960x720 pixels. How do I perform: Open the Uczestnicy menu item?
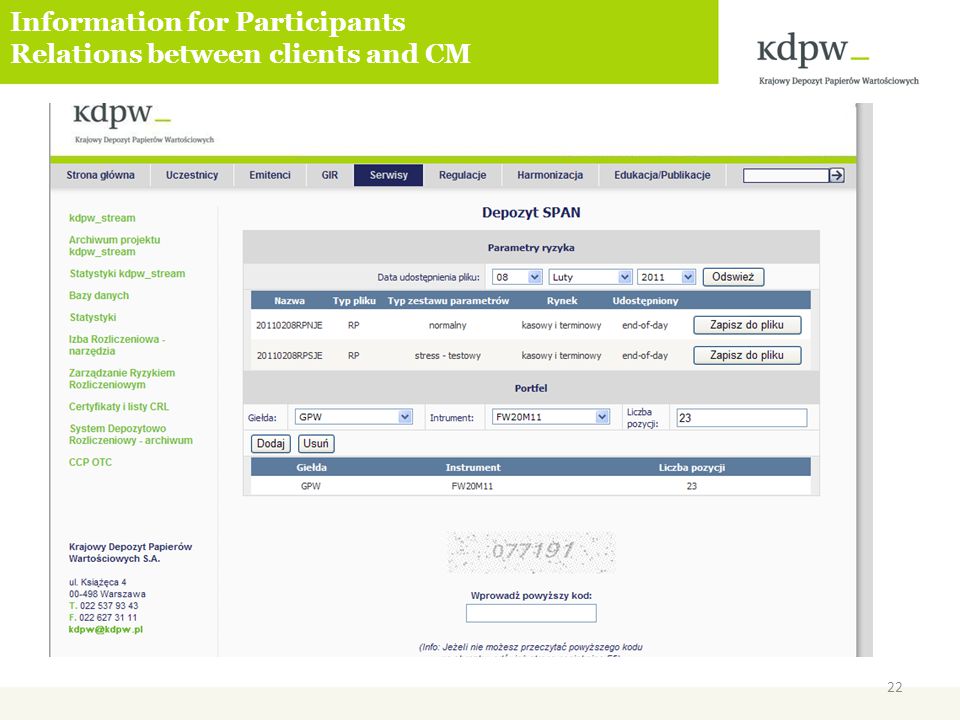point(192,175)
